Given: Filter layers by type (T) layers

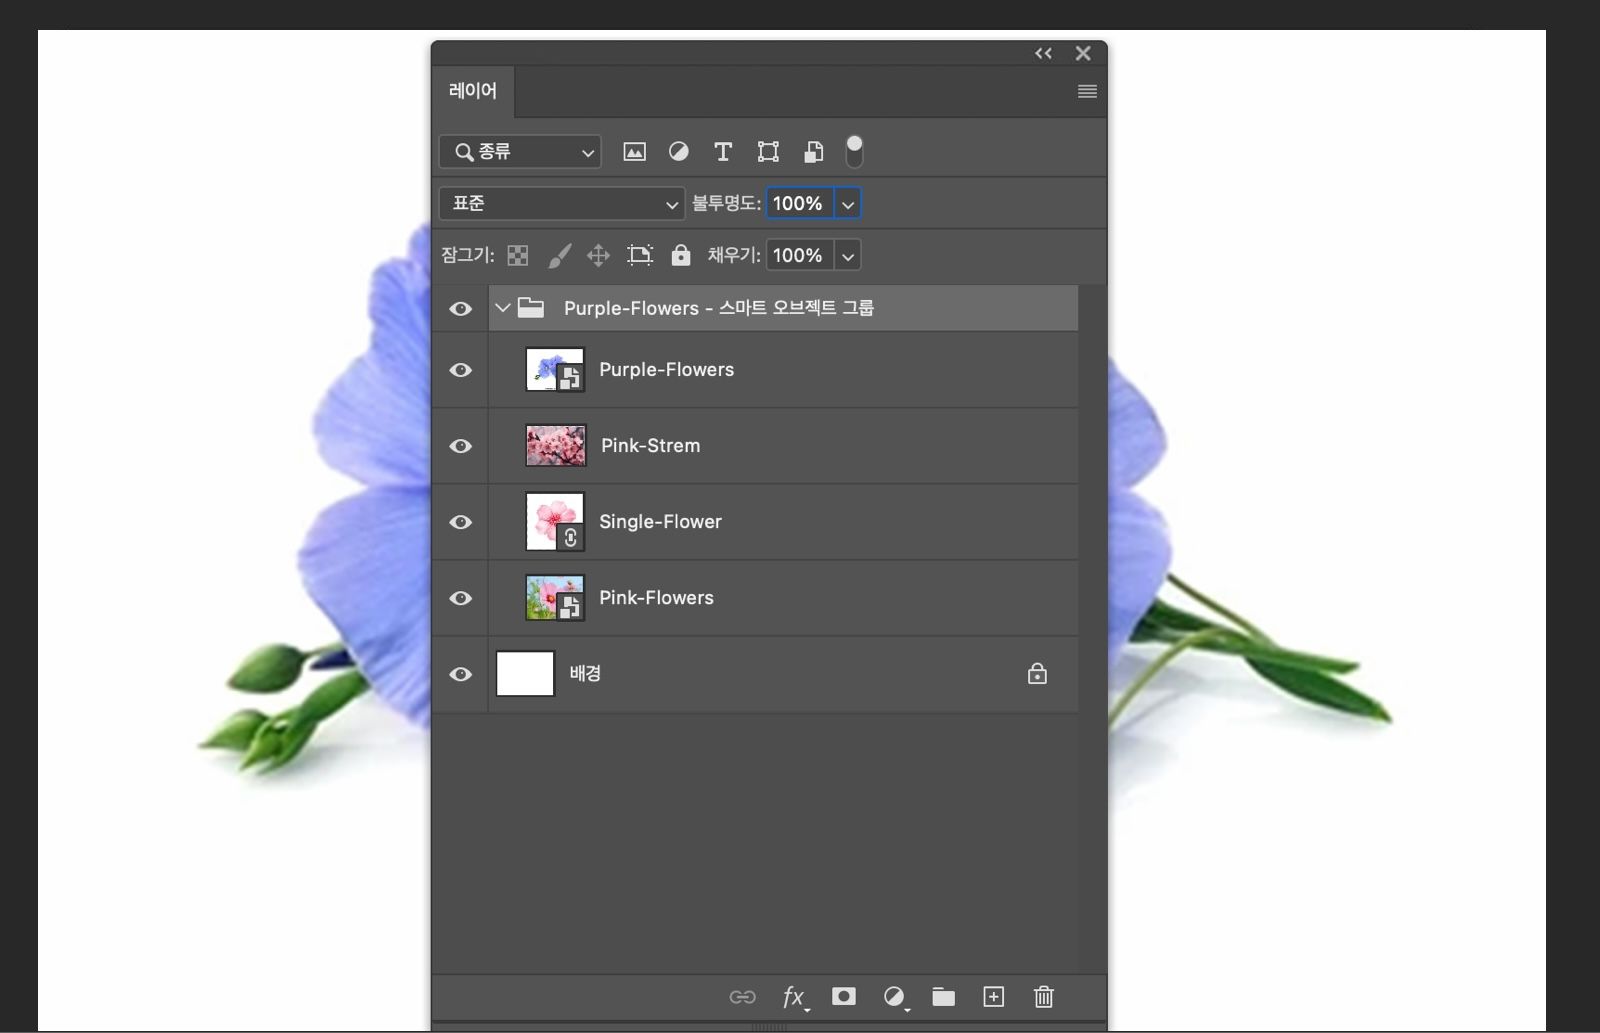Looking at the screenshot, I should click(x=723, y=152).
